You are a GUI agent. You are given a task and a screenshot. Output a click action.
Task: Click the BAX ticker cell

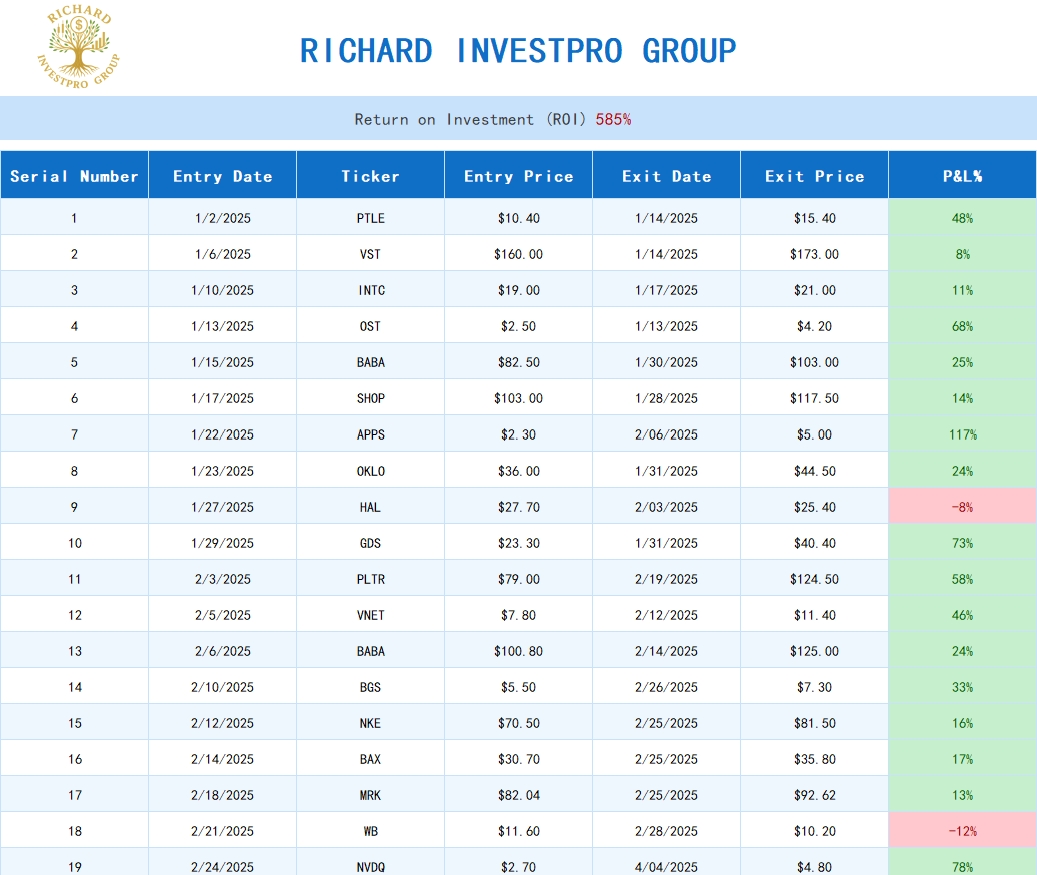[x=370, y=759]
